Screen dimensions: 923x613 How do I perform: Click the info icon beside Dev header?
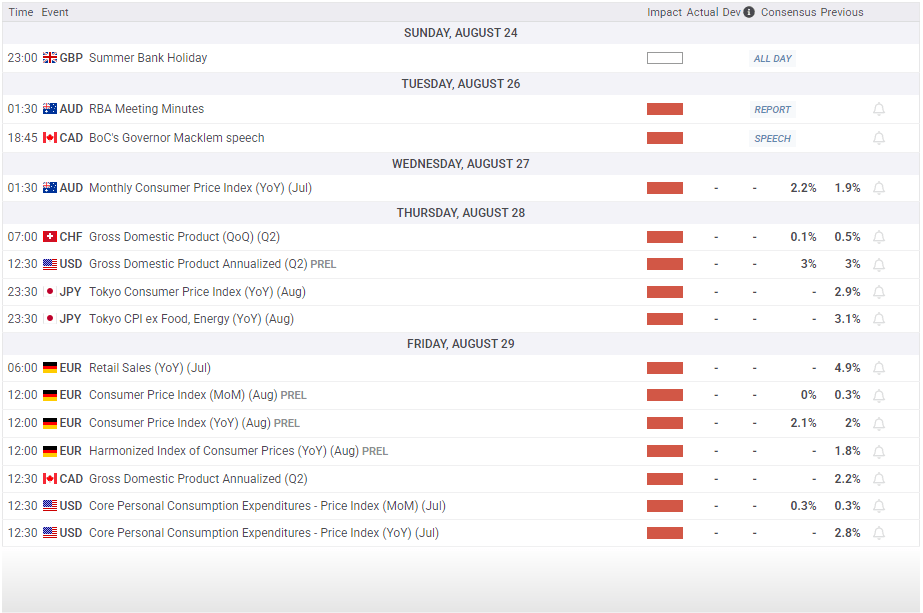coord(749,12)
